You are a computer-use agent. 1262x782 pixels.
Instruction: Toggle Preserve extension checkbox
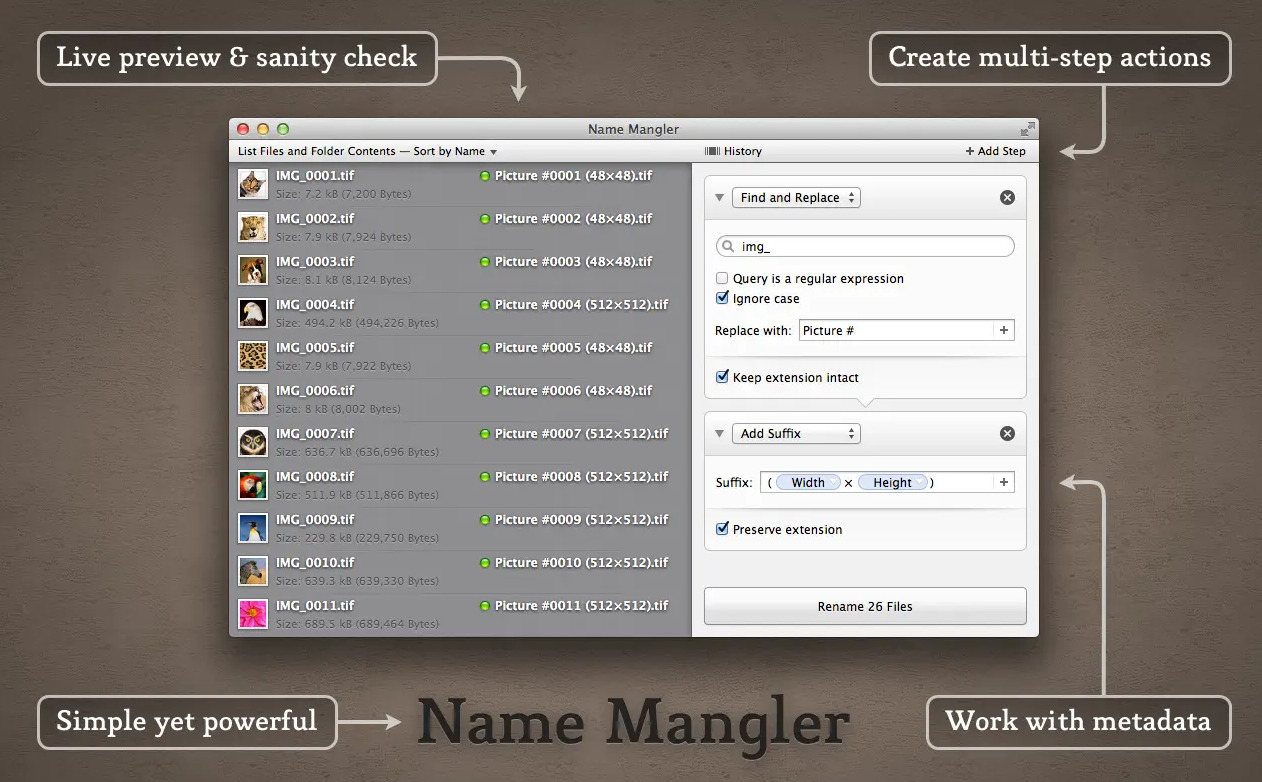pos(722,529)
